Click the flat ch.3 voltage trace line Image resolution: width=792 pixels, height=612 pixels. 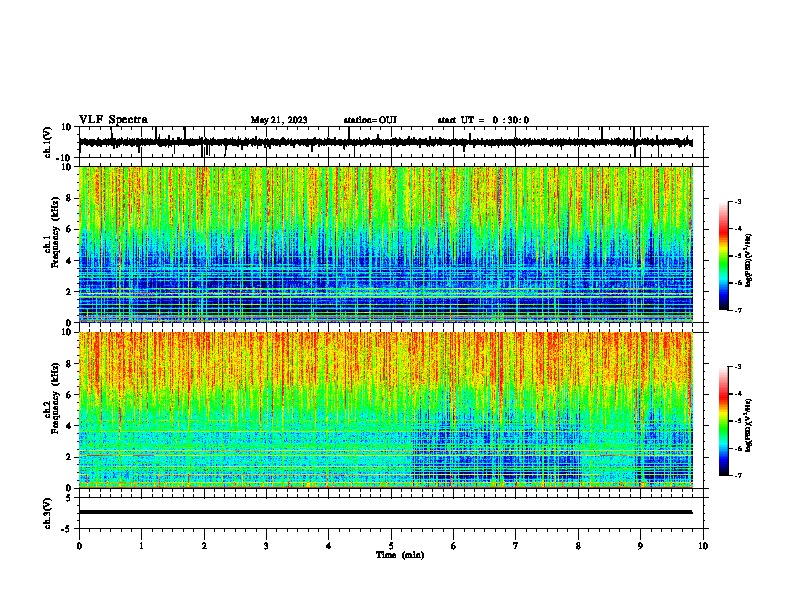pyautogui.click(x=385, y=512)
